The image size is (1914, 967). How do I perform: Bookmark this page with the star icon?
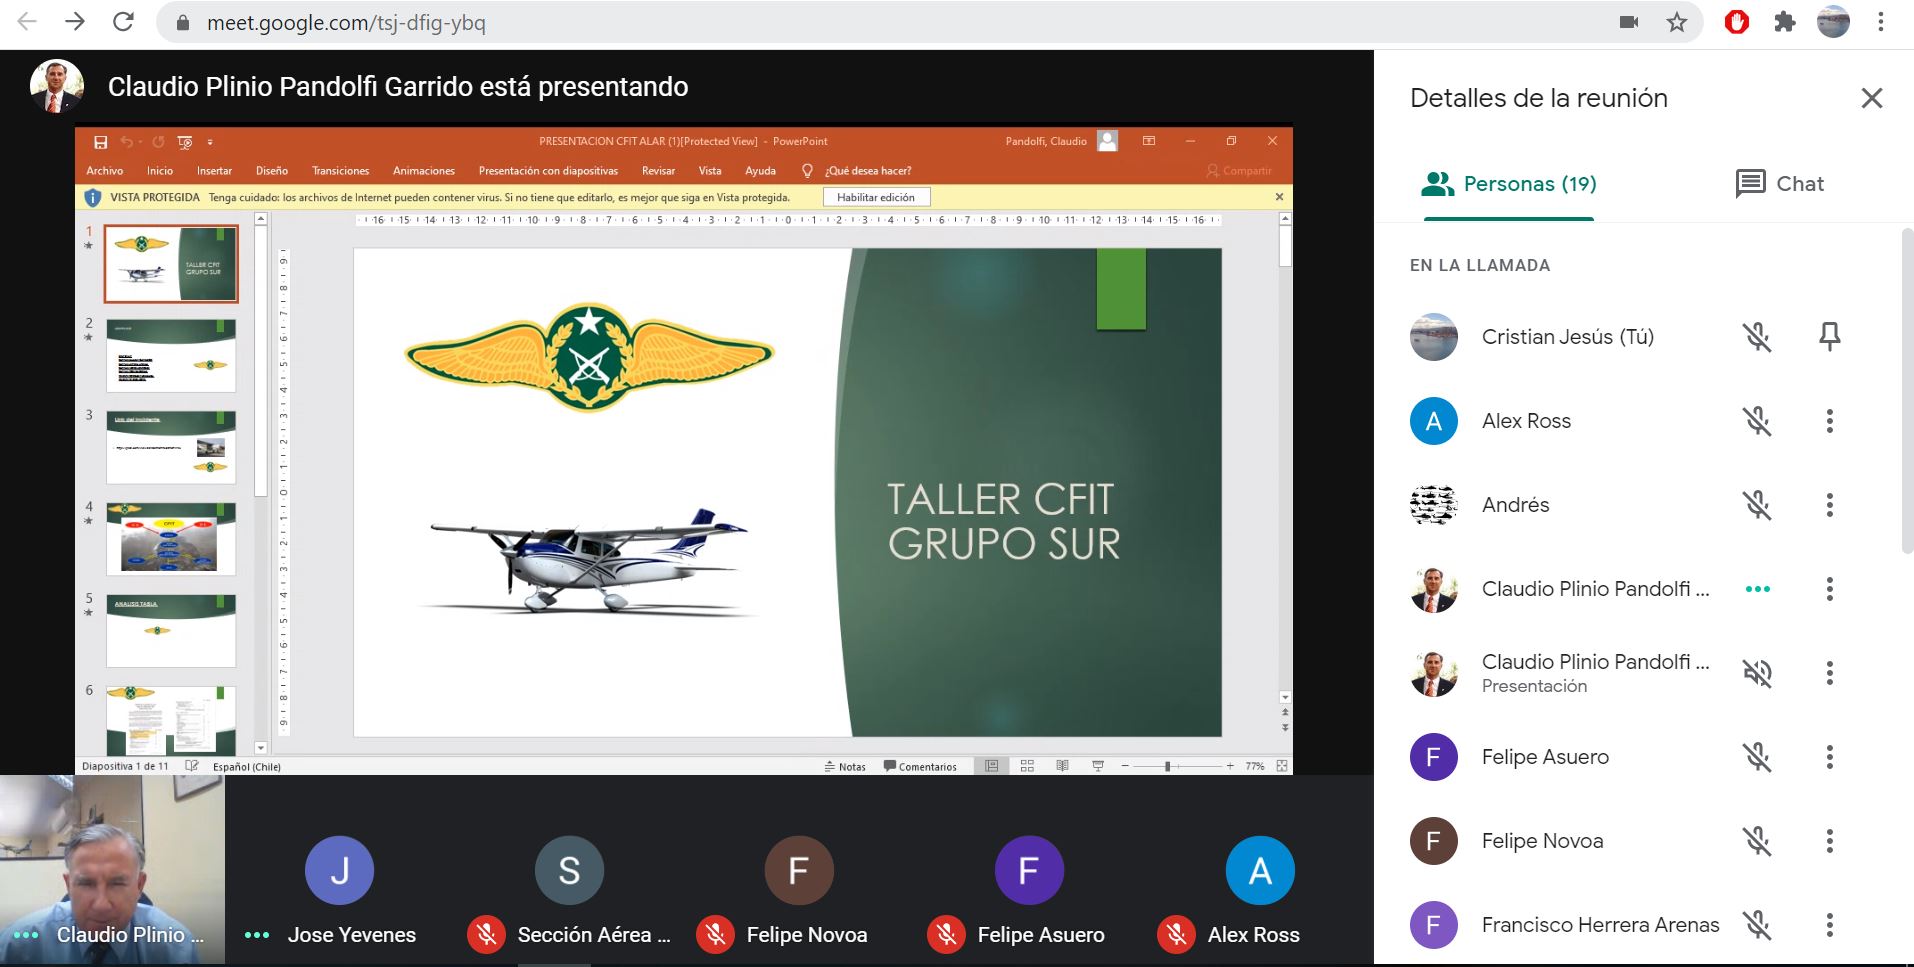[1677, 22]
